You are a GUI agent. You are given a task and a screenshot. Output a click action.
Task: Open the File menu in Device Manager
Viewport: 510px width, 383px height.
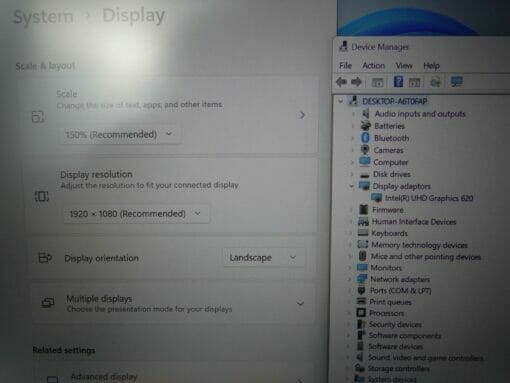click(345, 66)
